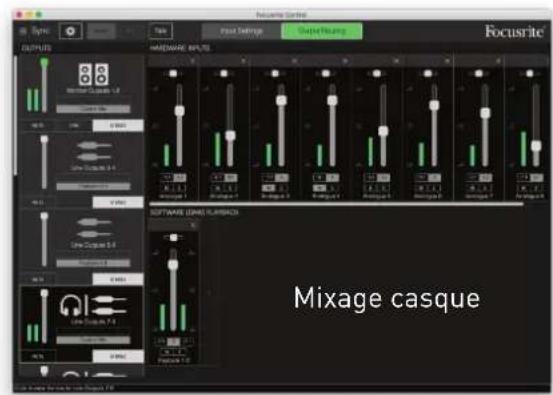Remove Analogue 4 channel with its X
553x395 pixels.
click(345, 61)
